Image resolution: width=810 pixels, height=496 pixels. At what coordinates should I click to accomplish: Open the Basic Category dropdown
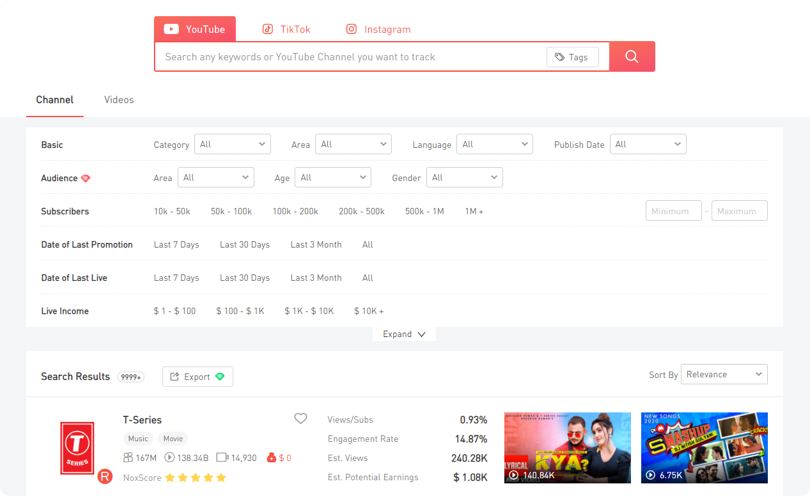[x=232, y=144]
